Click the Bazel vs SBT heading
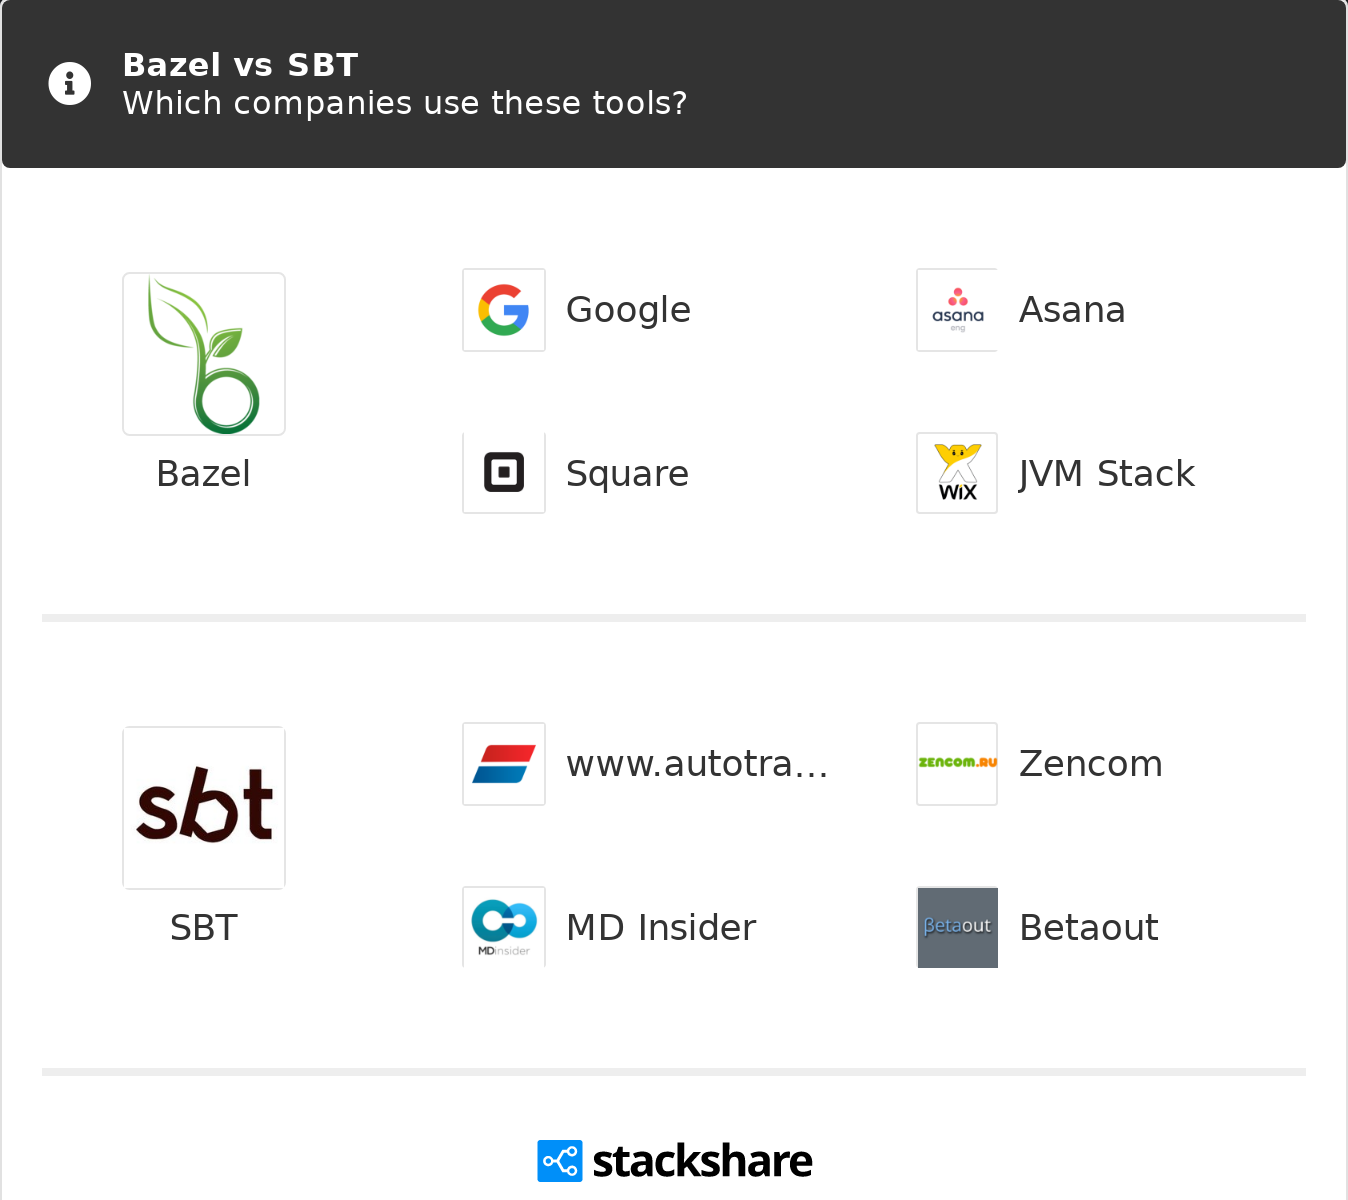The height and width of the screenshot is (1200, 1348). [240, 65]
